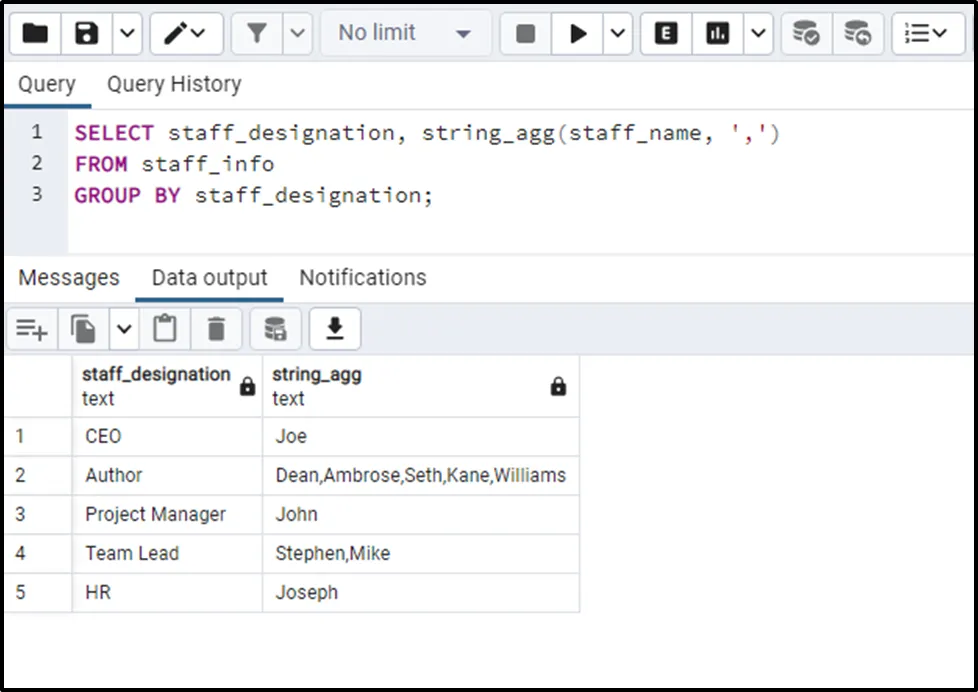Save the query with the floppy disk icon
This screenshot has height=692, width=978.
click(88, 34)
